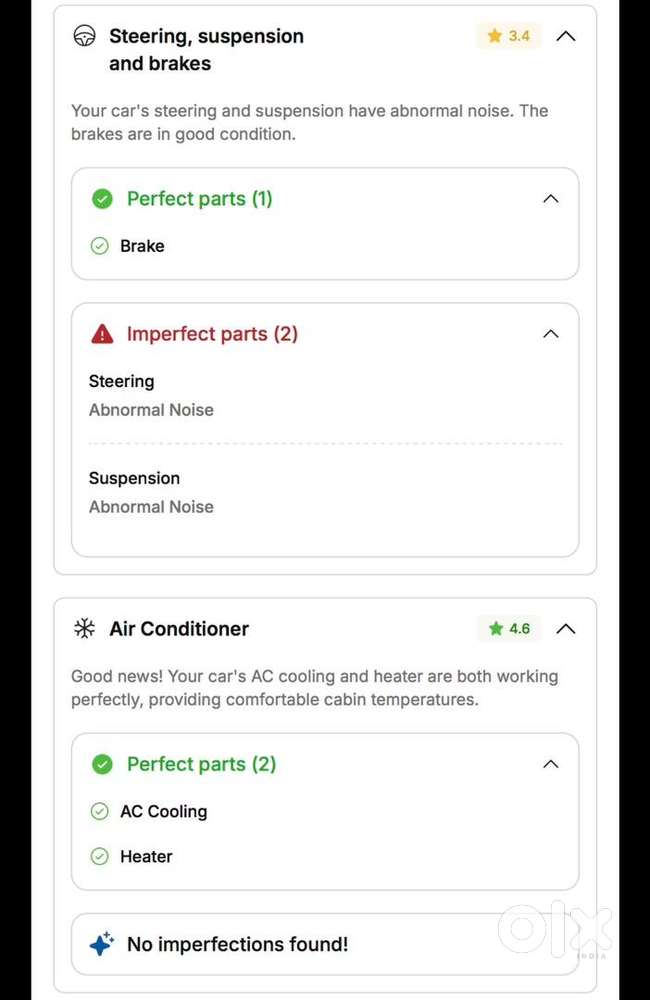Collapse the brakes Perfect parts (1) list

[550, 199]
